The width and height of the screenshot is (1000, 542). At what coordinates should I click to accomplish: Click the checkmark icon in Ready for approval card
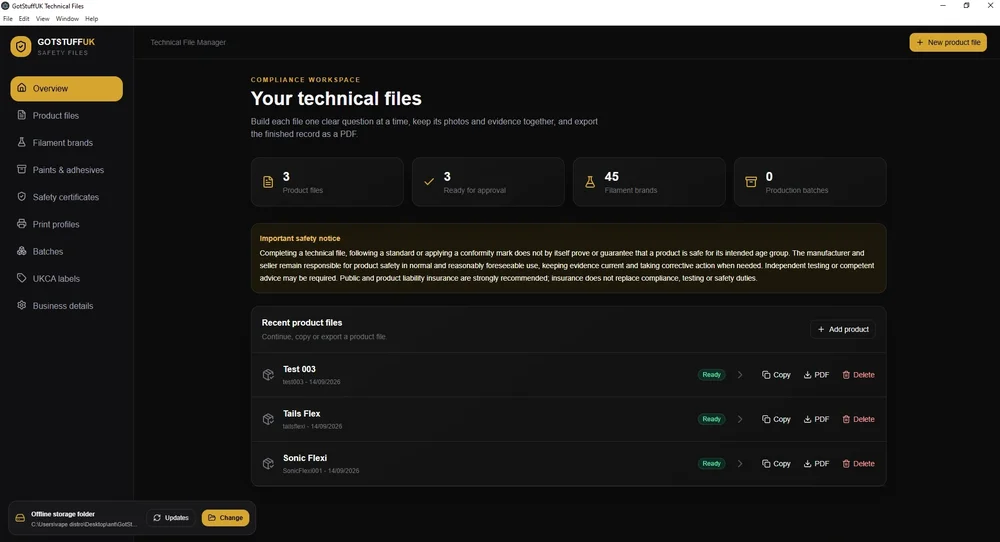[x=429, y=182]
